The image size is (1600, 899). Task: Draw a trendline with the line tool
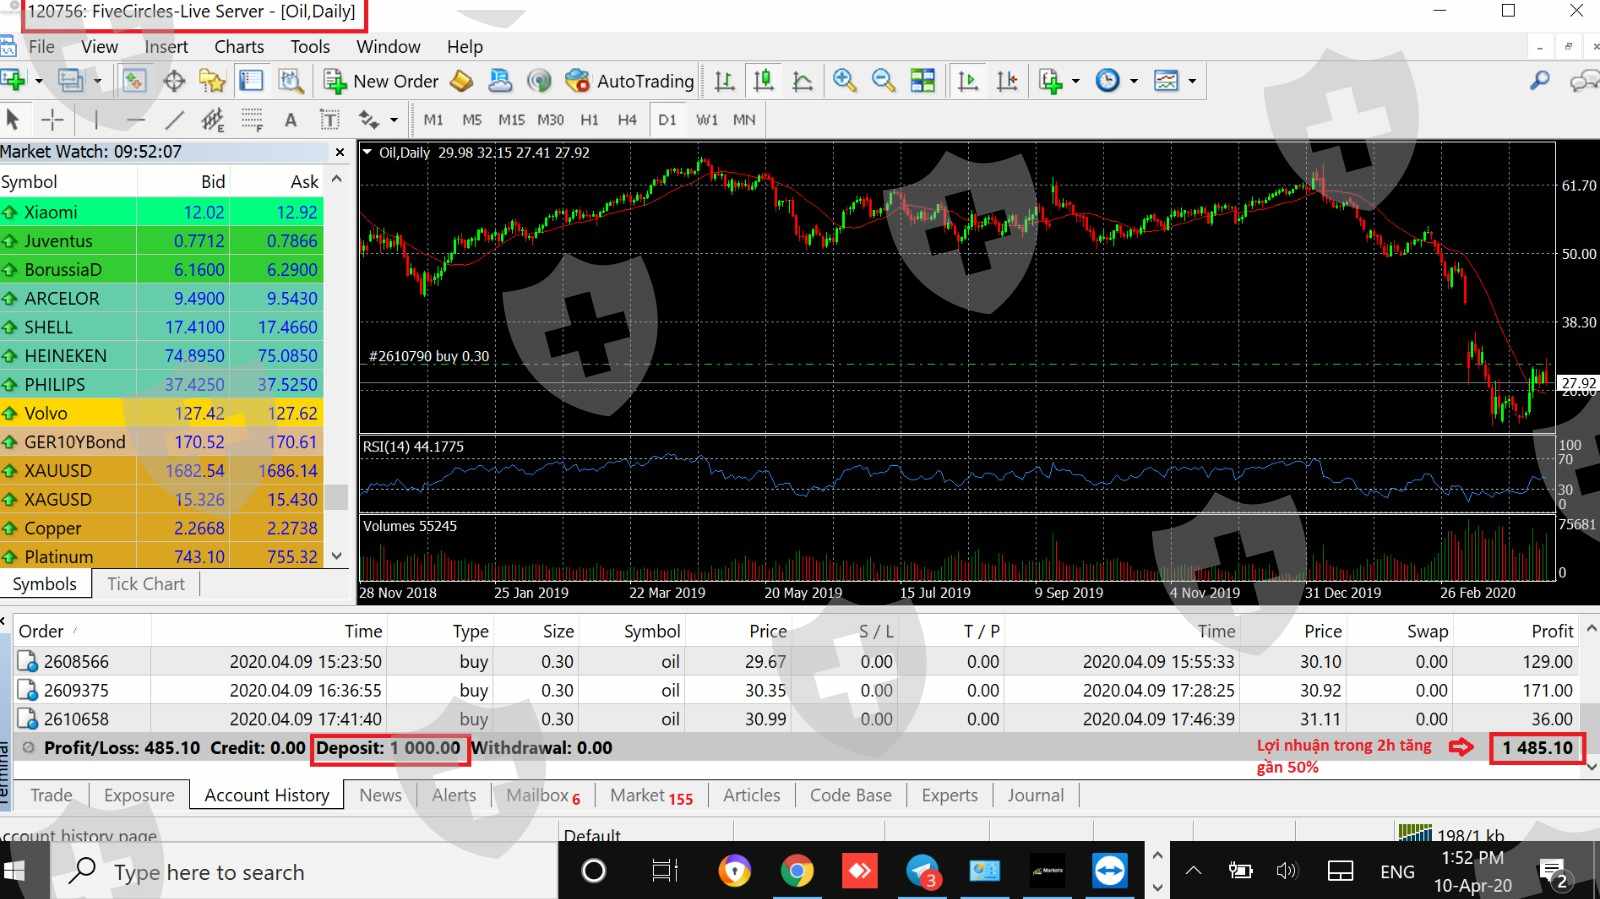pyautogui.click(x=174, y=120)
